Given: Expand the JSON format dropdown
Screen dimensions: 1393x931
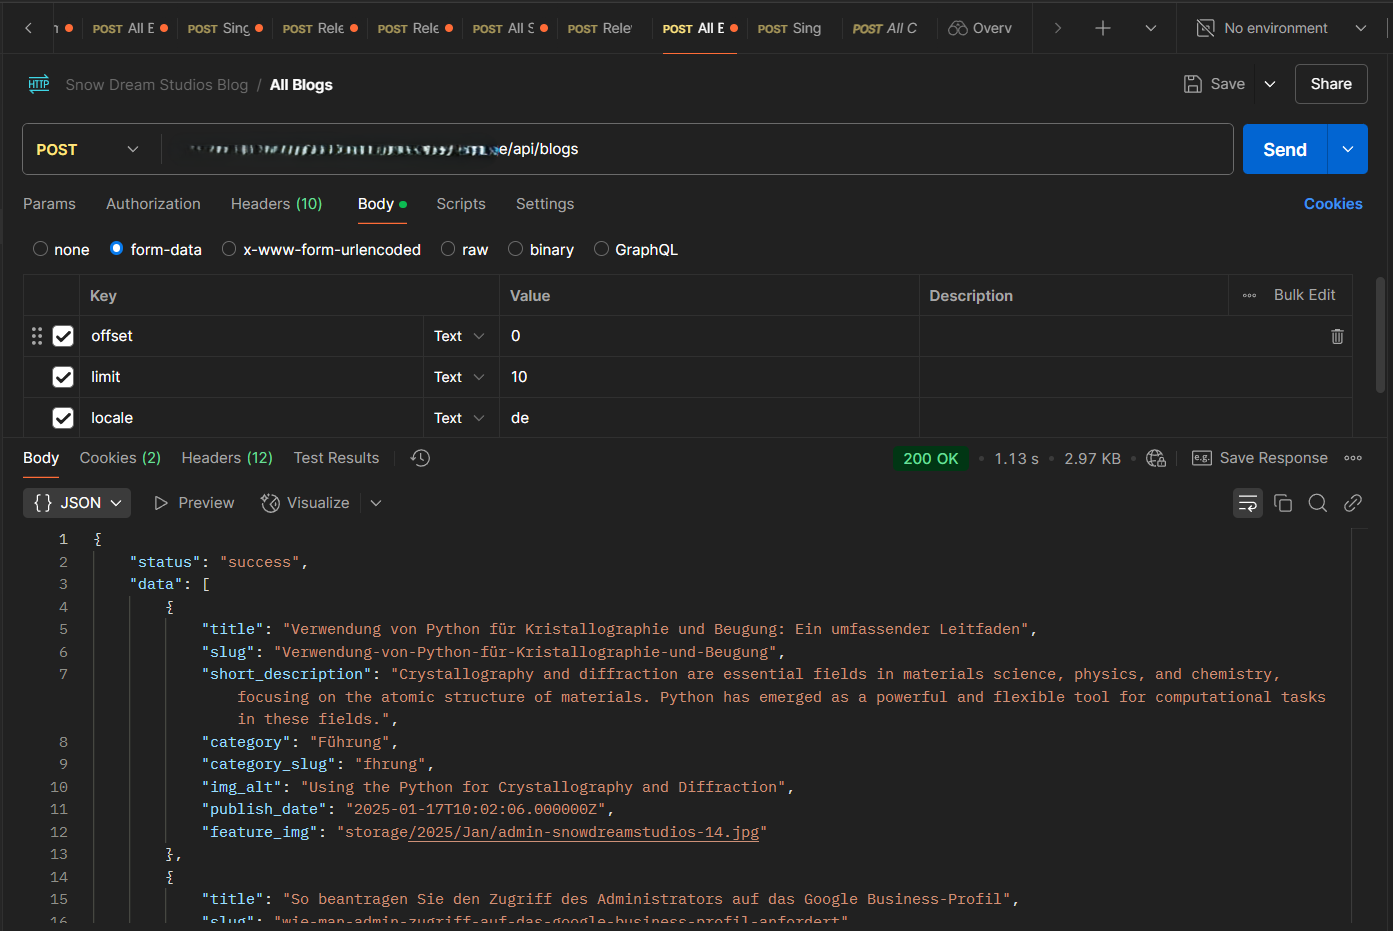Looking at the screenshot, I should pyautogui.click(x=77, y=503).
